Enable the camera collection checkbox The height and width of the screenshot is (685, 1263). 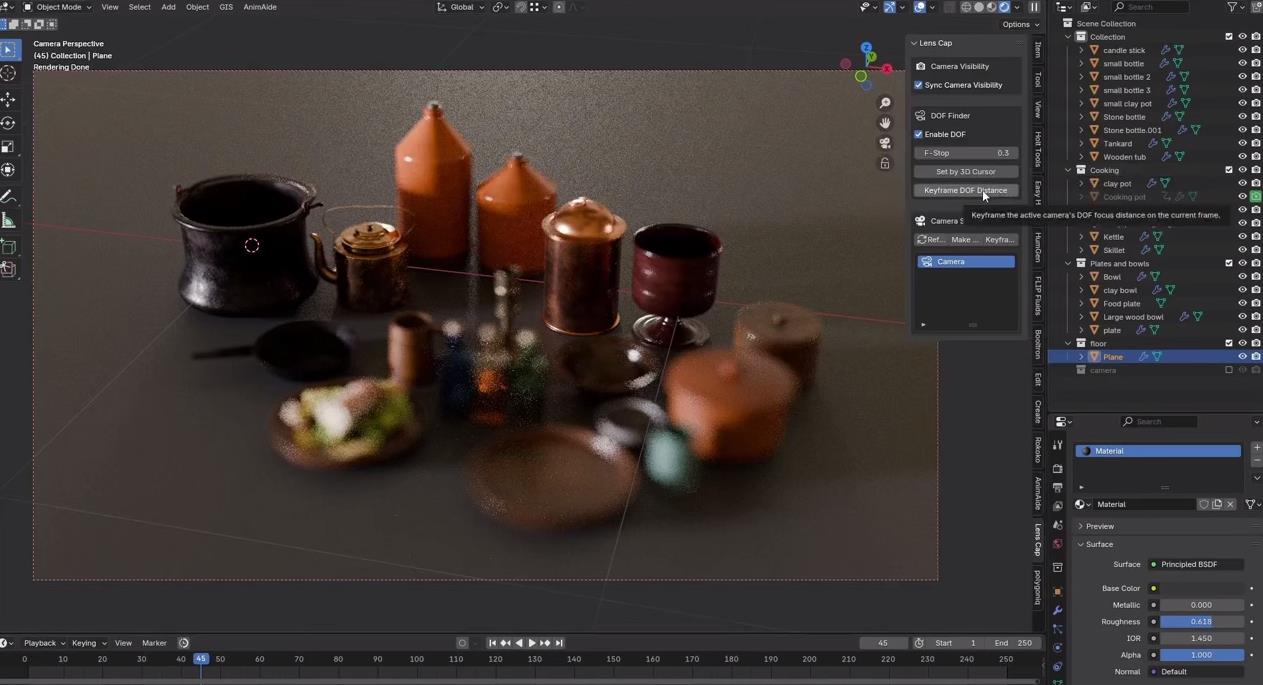pyautogui.click(x=1229, y=370)
